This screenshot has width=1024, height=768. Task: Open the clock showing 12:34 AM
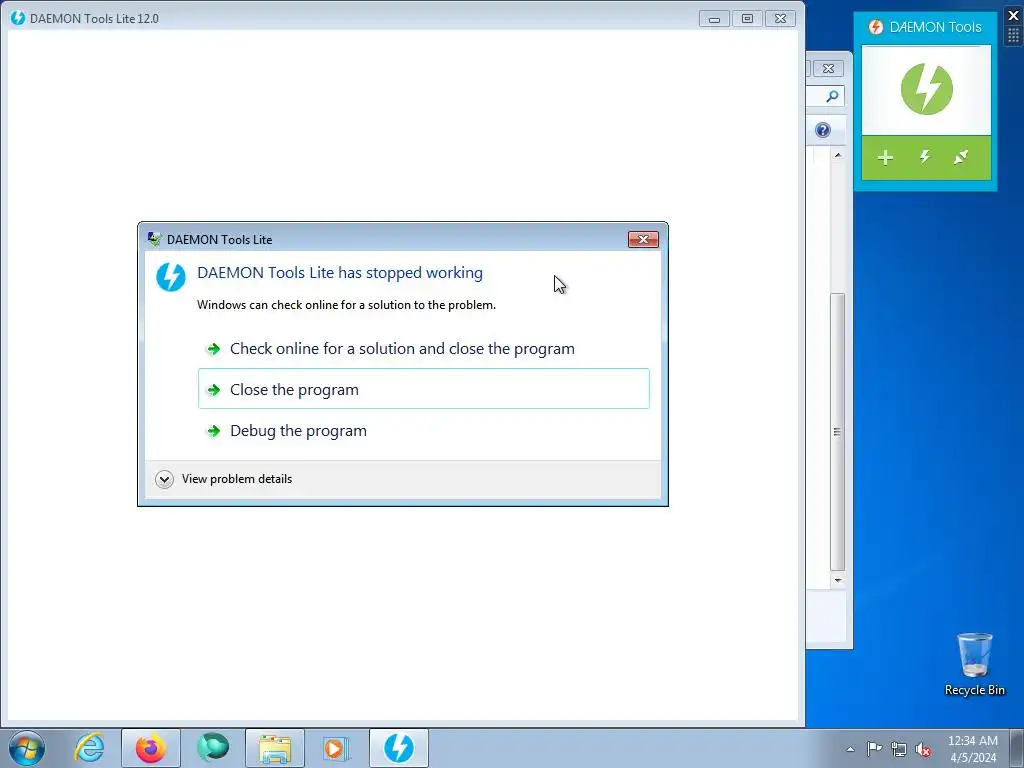[972, 749]
